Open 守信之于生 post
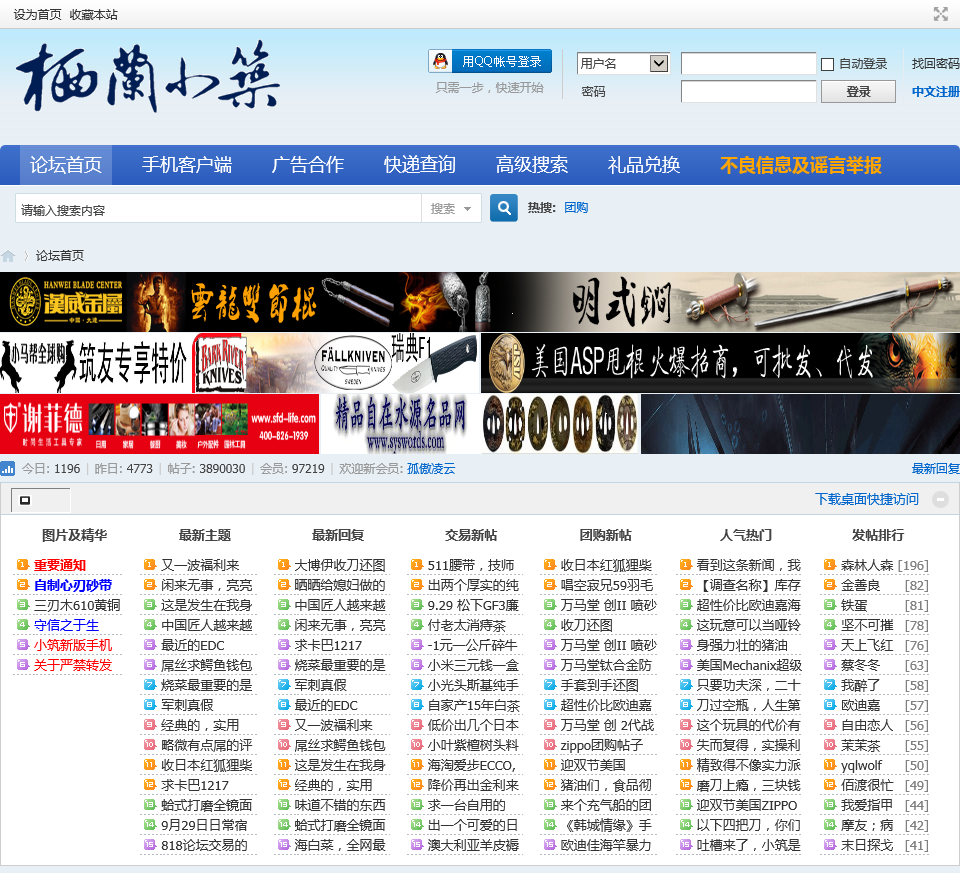The width and height of the screenshot is (960, 873). pyautogui.click(x=66, y=625)
